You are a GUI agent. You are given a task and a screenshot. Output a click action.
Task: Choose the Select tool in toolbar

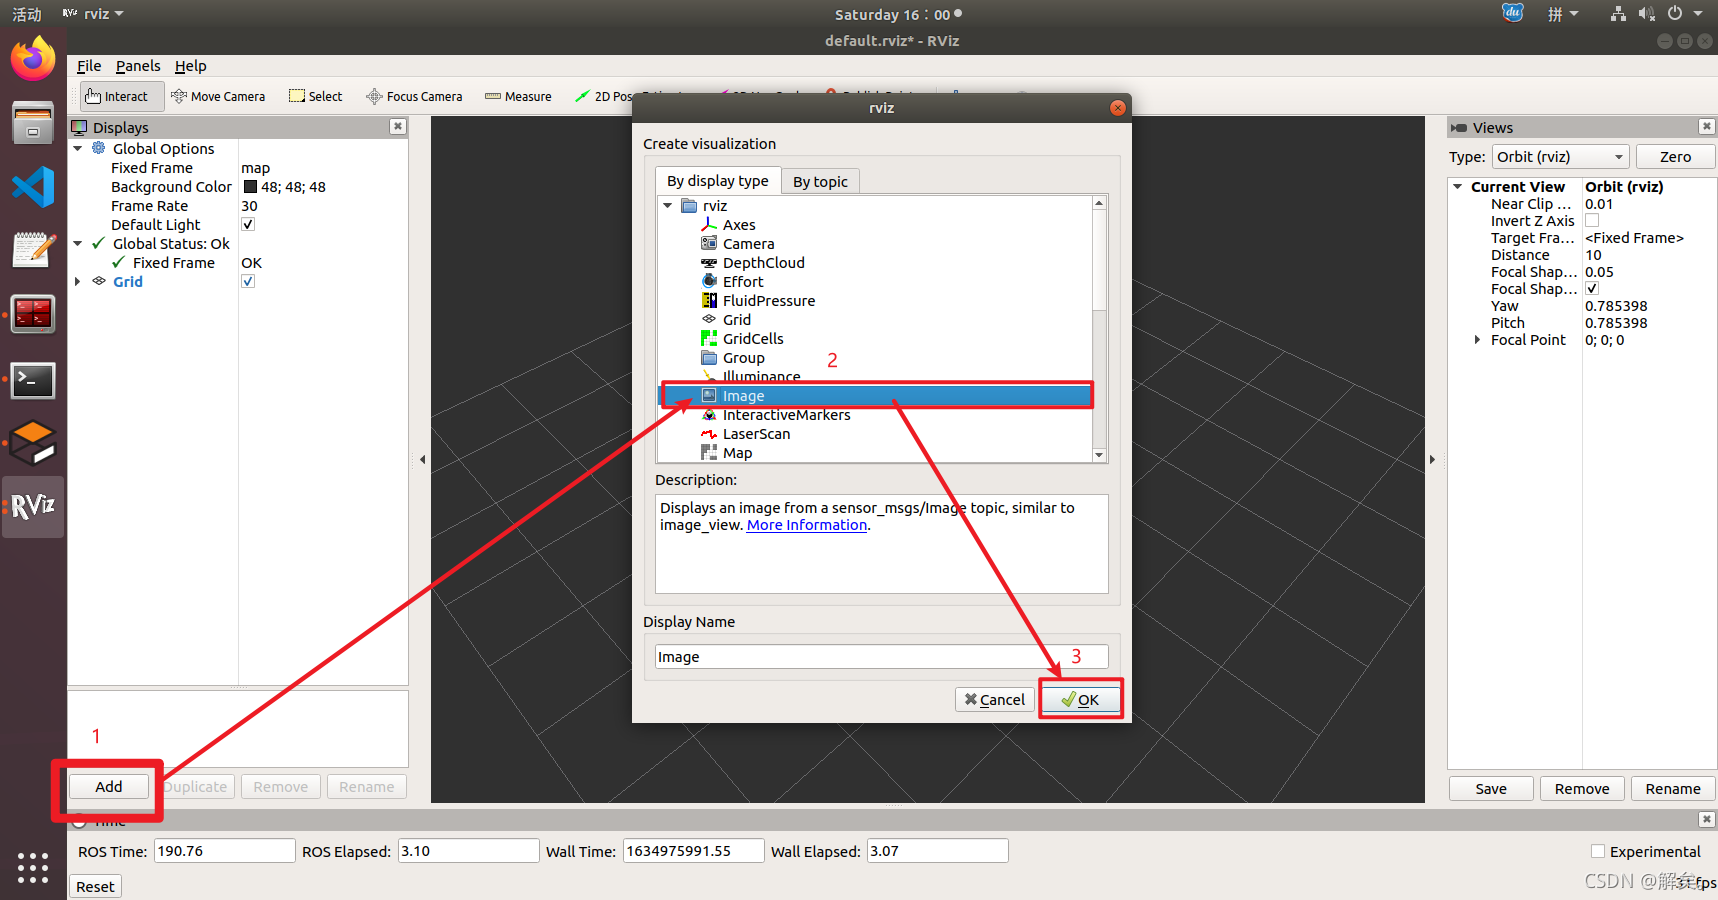pyautogui.click(x=316, y=97)
